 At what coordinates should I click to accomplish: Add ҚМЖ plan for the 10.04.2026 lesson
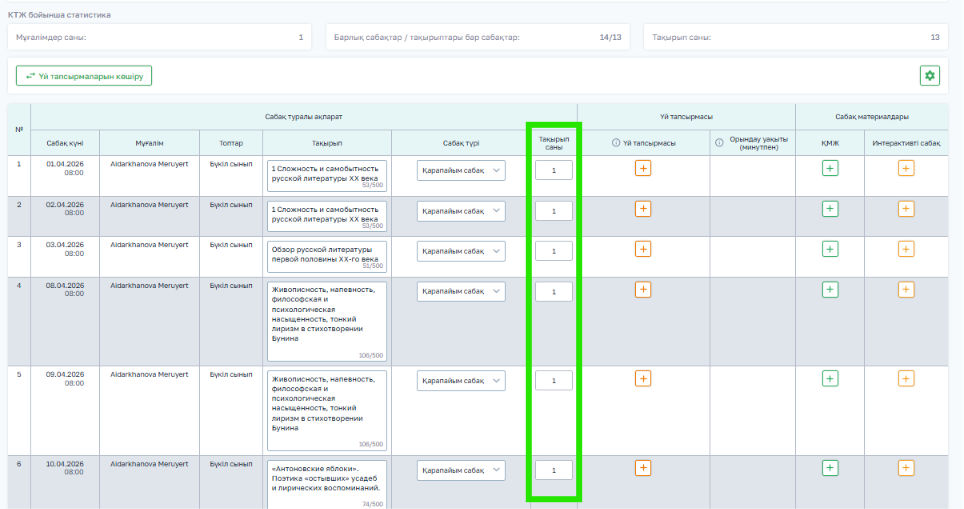830,468
